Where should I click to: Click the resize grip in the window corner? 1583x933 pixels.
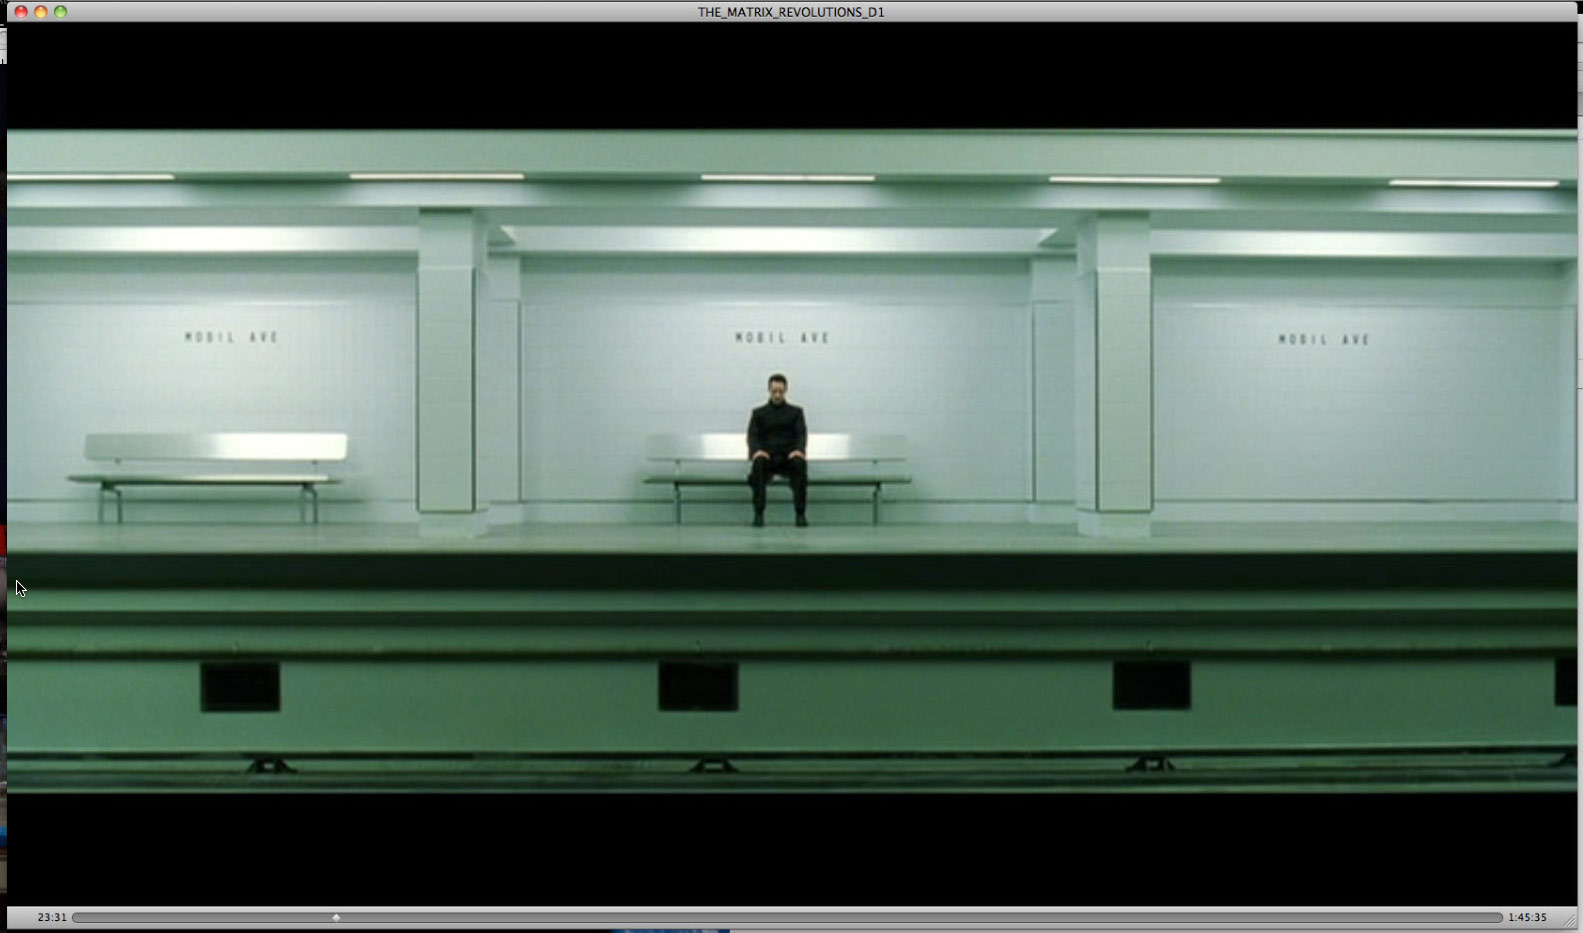(1569, 921)
